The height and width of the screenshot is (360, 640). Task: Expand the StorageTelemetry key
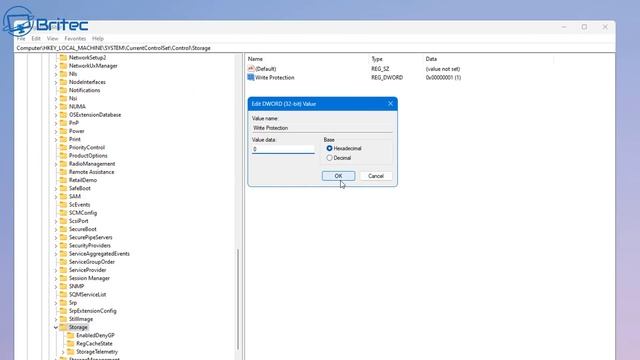click(x=63, y=351)
